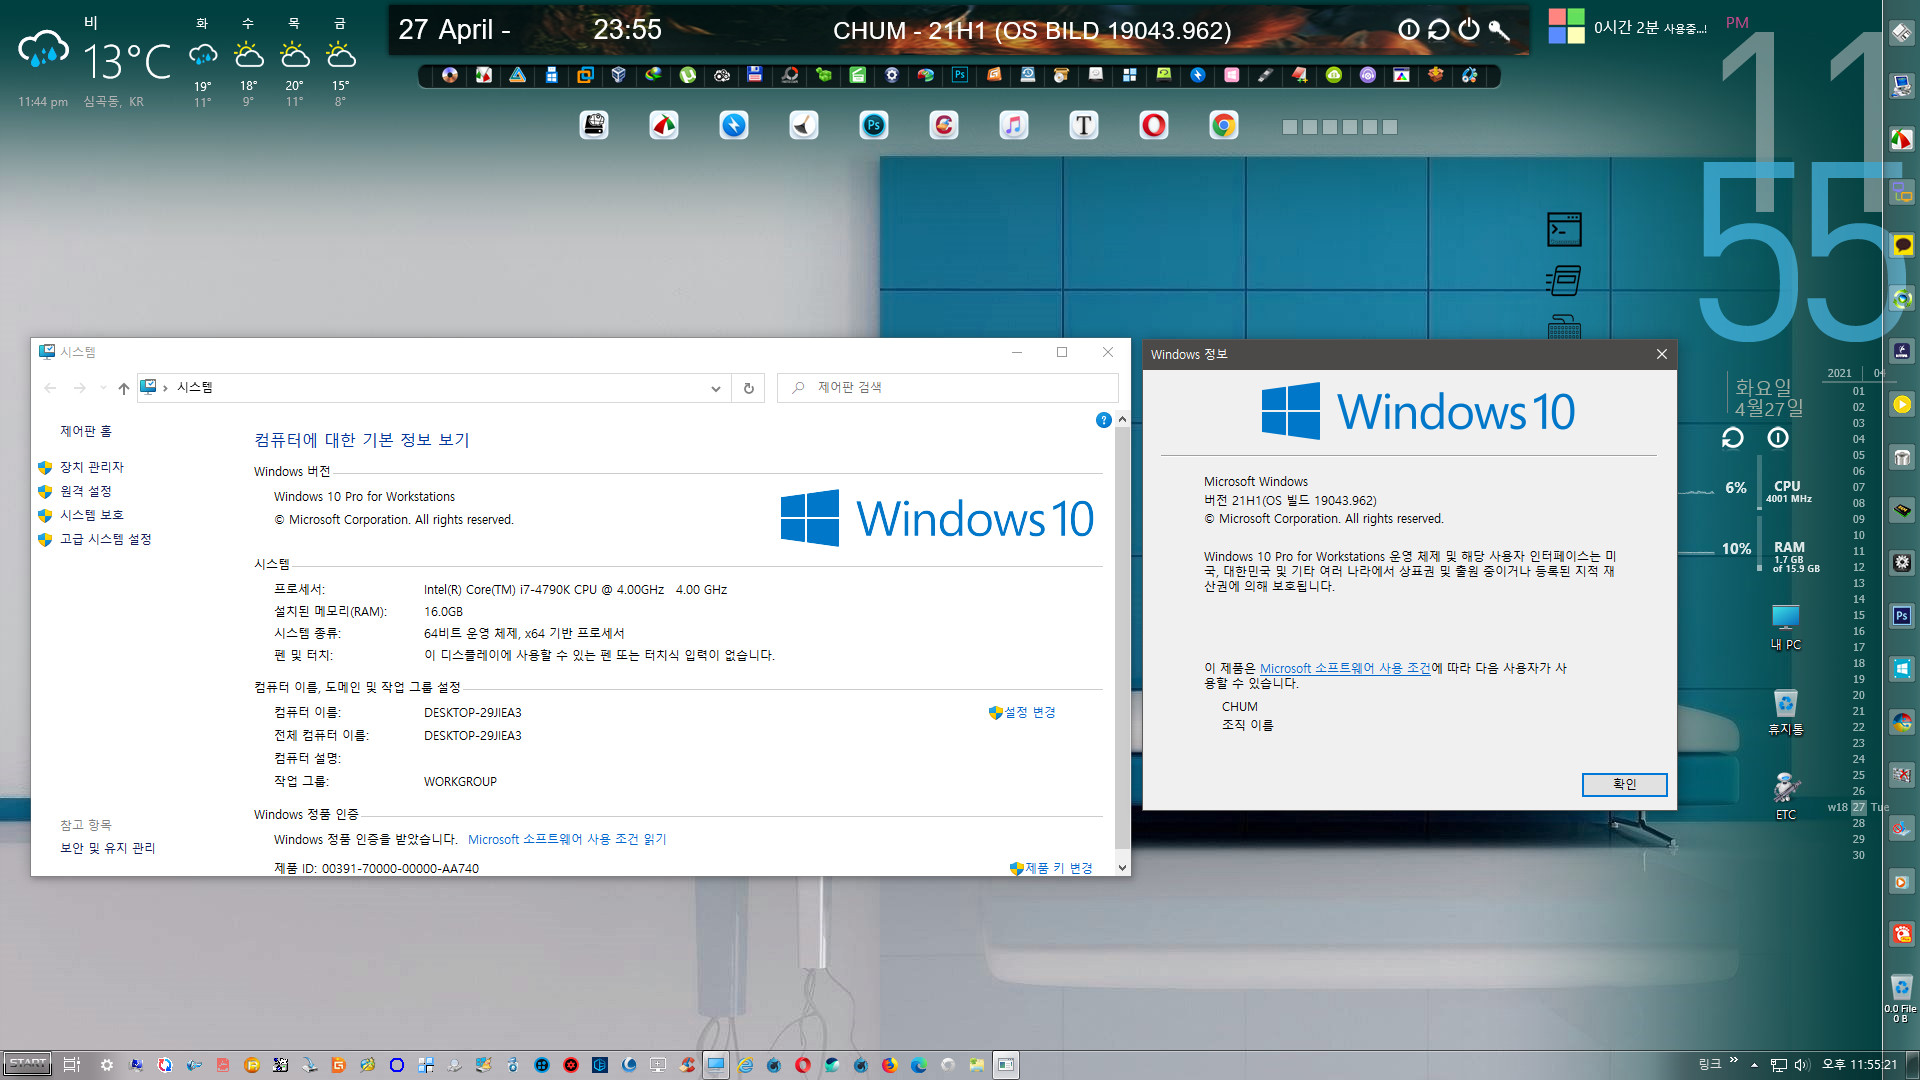This screenshot has height=1080, width=1920.
Task: Open 제어판 홈 link
Action: [x=86, y=431]
